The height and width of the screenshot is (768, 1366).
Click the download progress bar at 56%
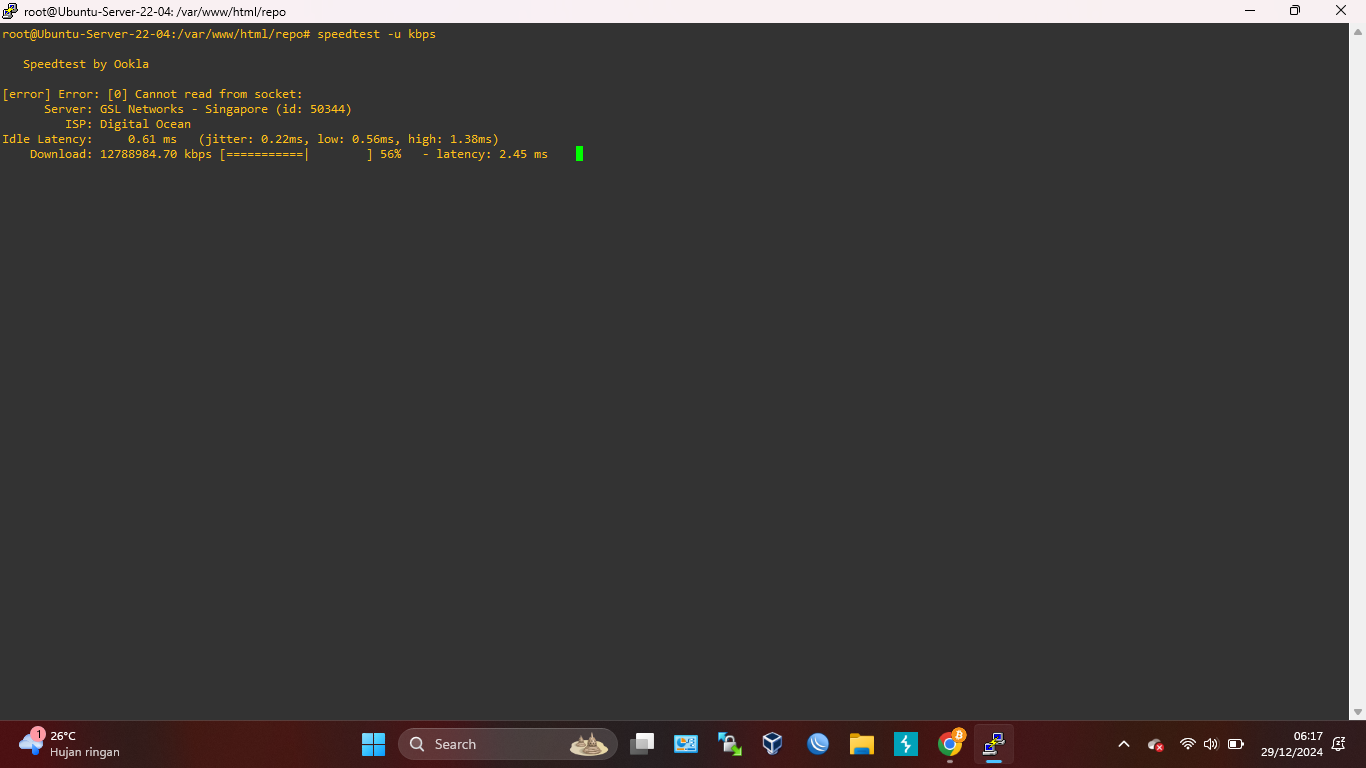(x=296, y=154)
